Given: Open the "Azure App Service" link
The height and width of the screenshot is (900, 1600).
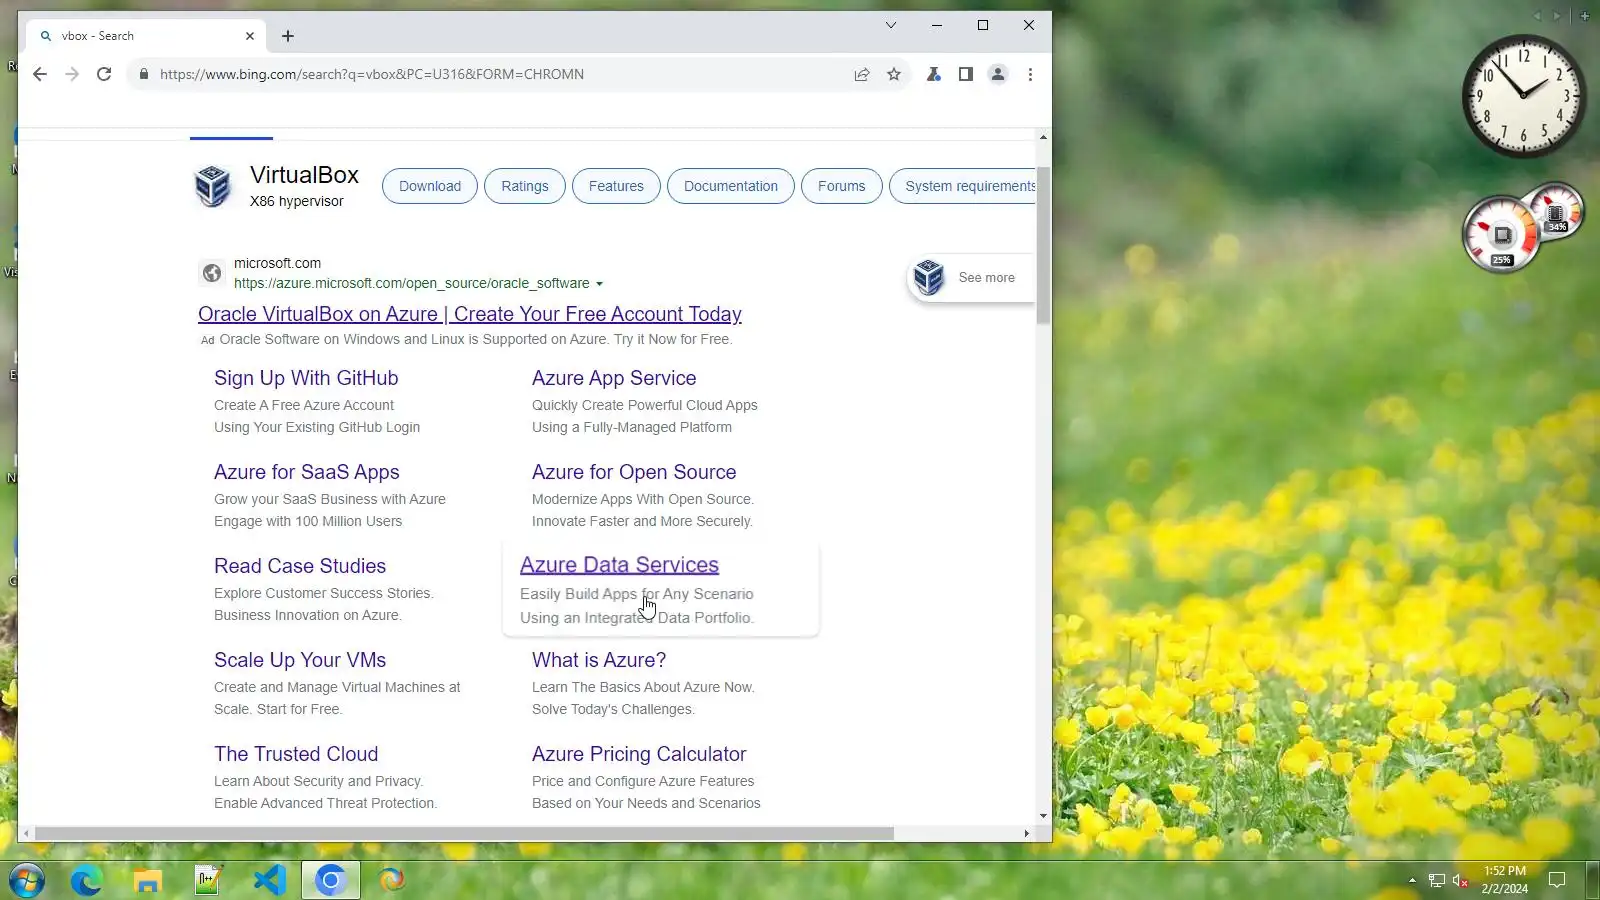Looking at the screenshot, I should tap(614, 378).
